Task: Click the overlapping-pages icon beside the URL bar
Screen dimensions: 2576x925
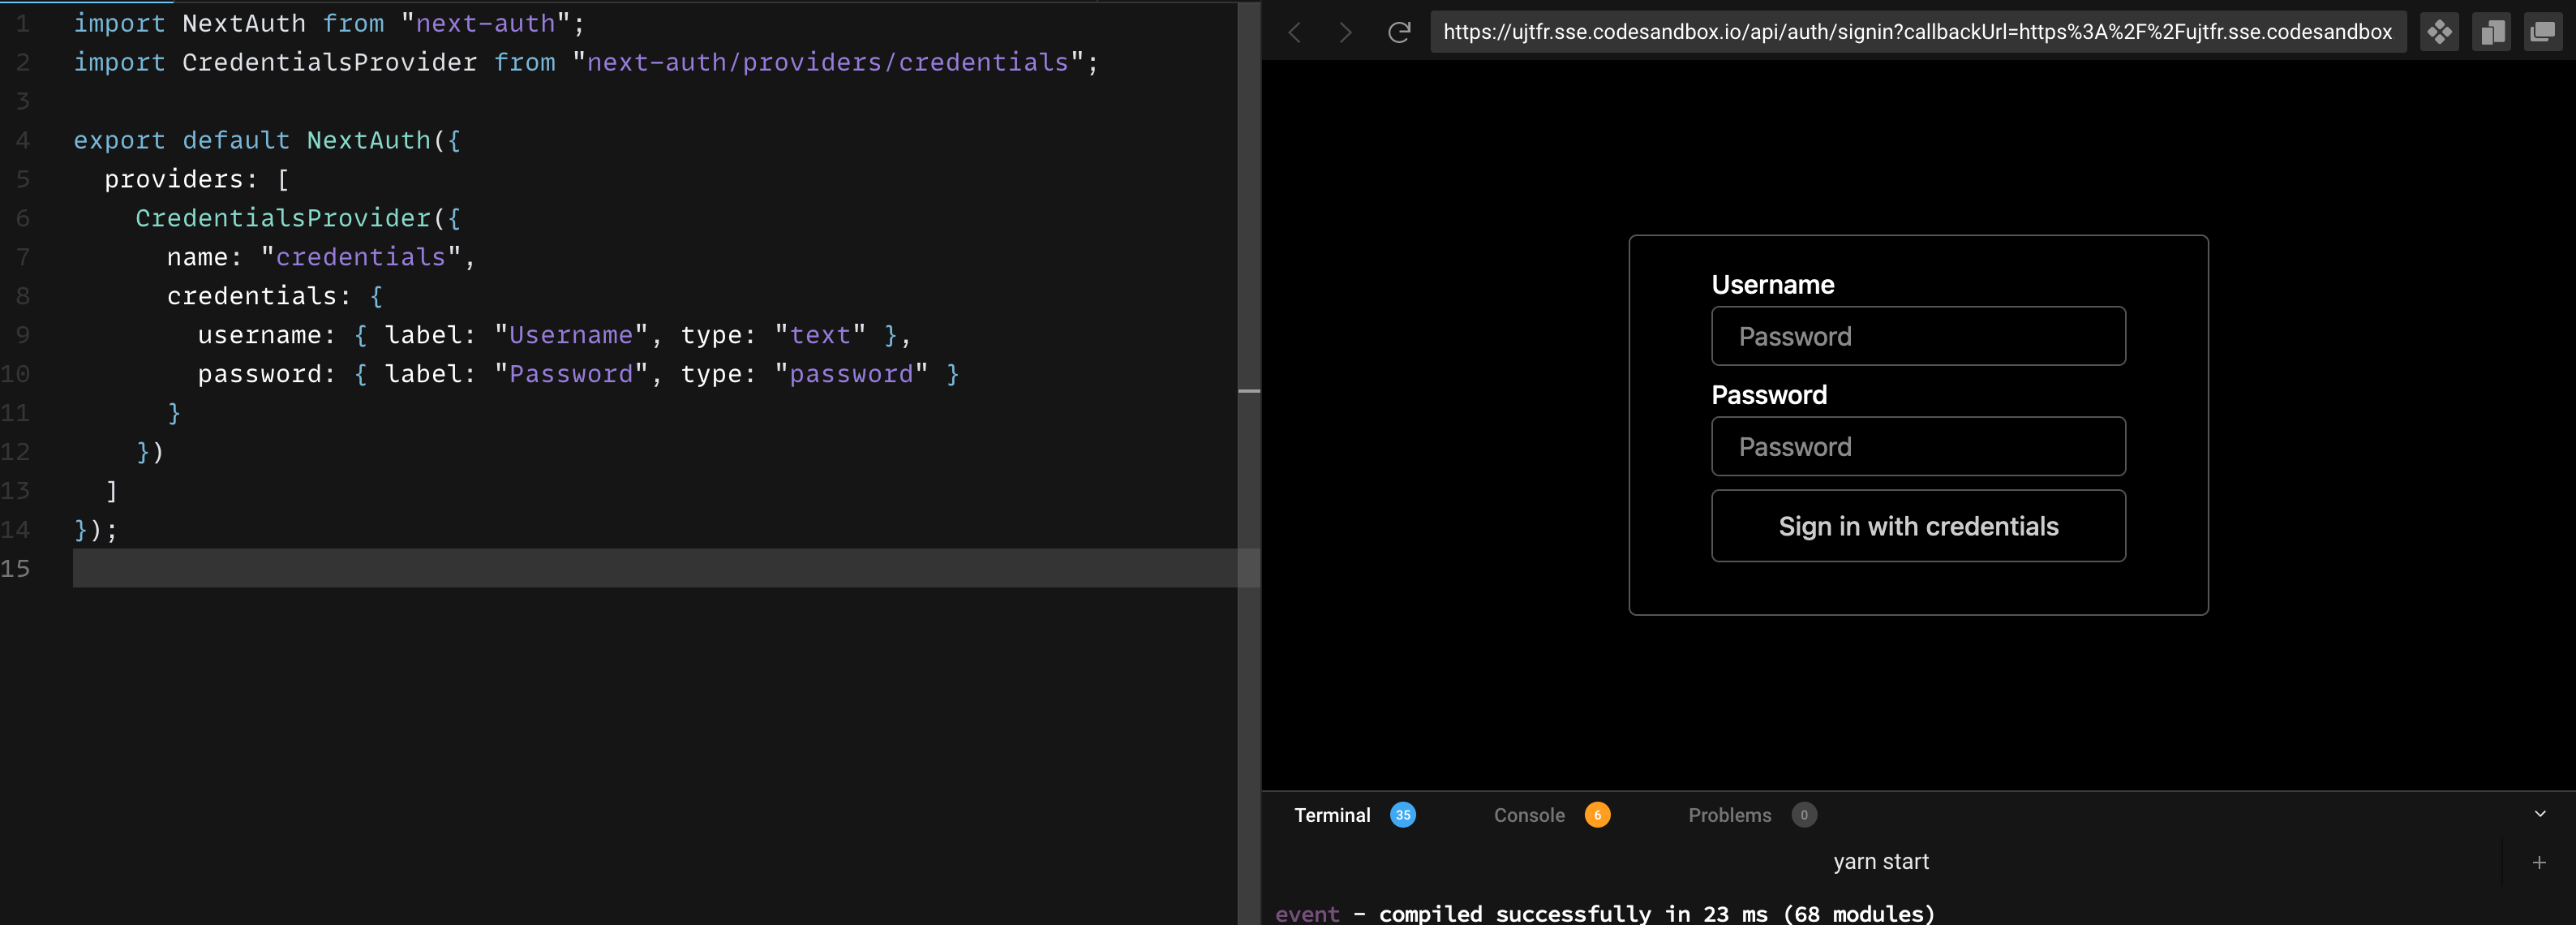Action: (x=2491, y=33)
